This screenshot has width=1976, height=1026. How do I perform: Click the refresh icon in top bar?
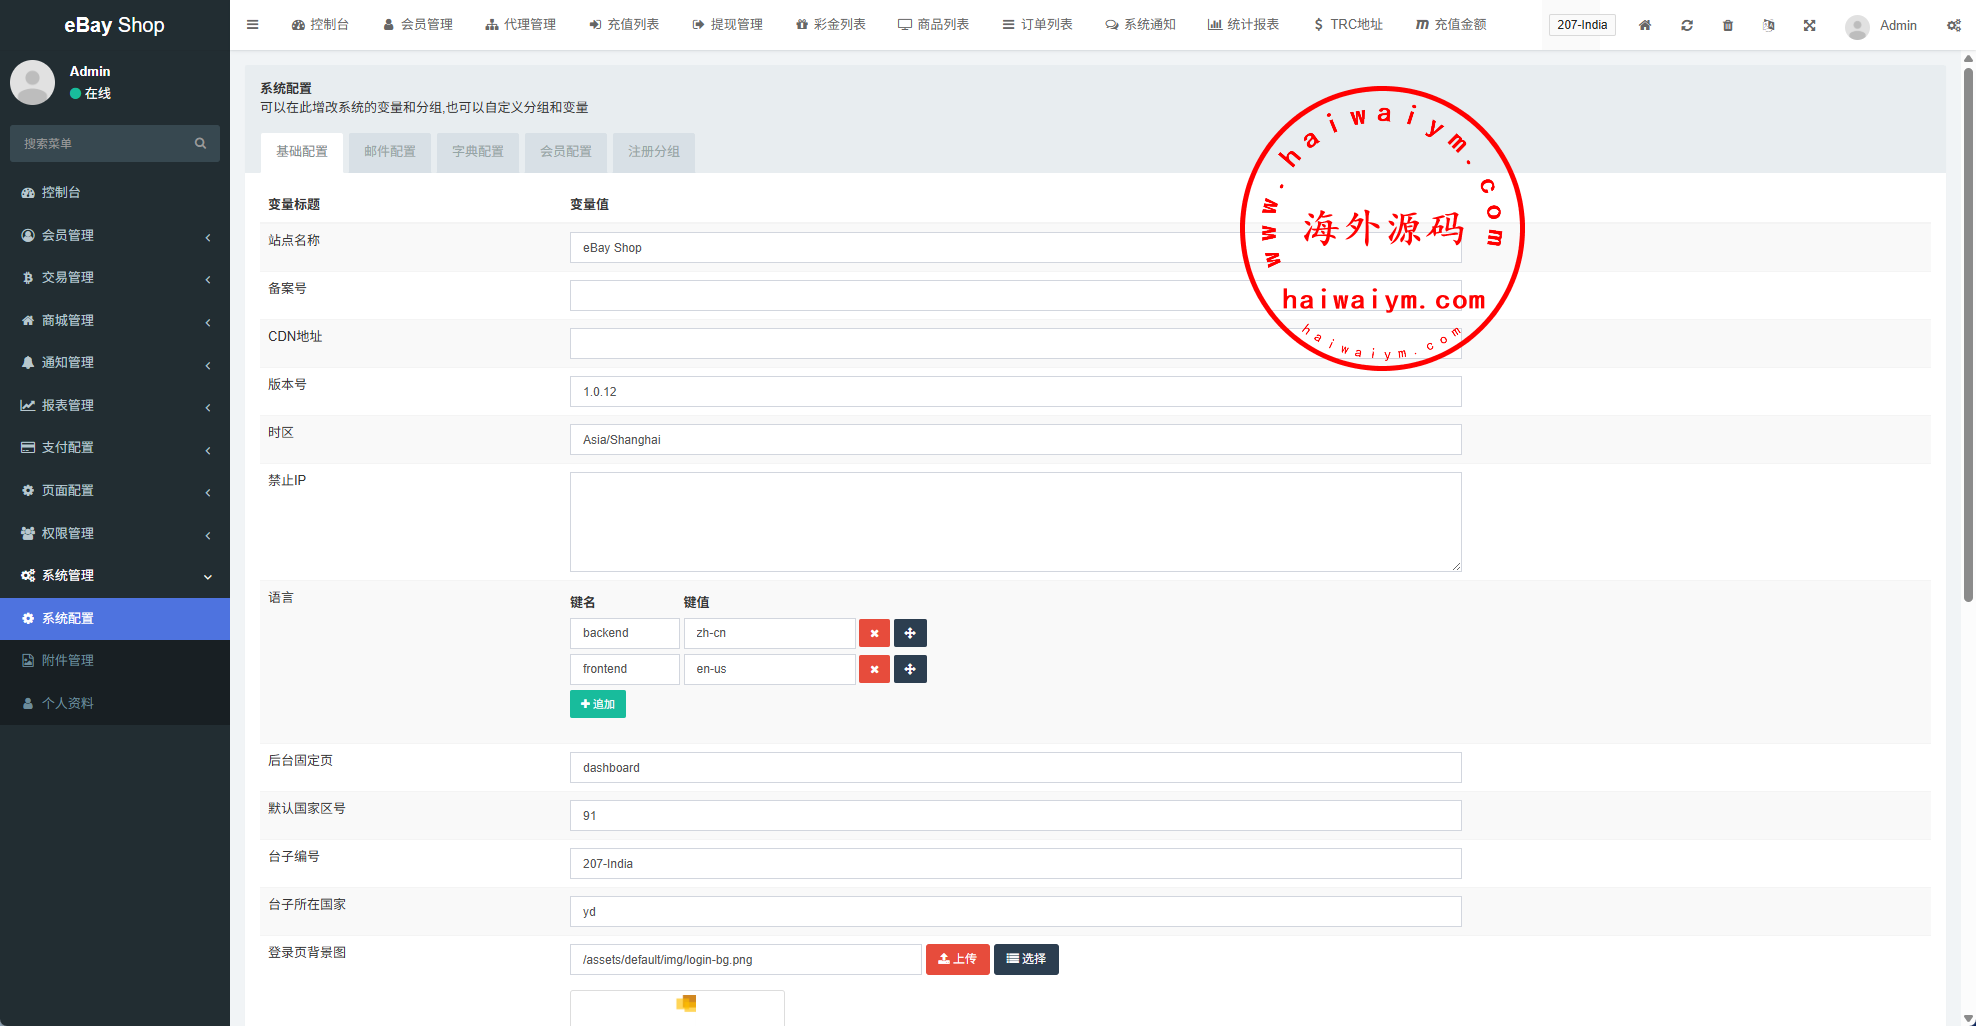pos(1687,25)
